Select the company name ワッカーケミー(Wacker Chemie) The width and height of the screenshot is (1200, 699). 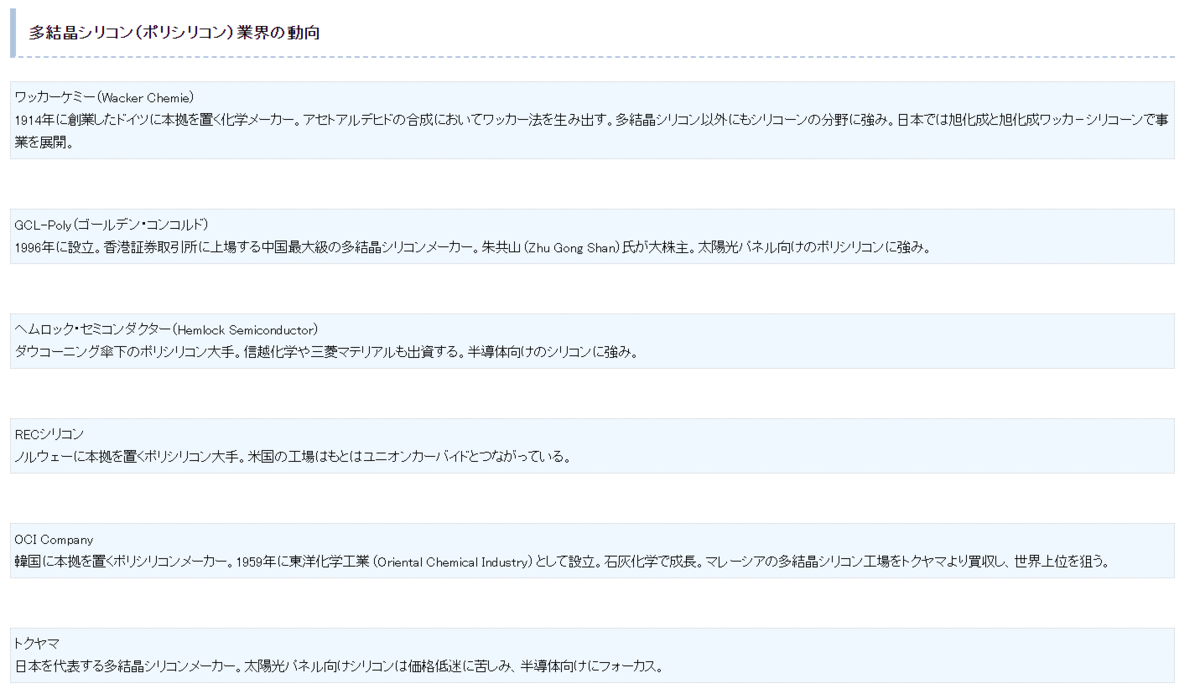click(104, 97)
